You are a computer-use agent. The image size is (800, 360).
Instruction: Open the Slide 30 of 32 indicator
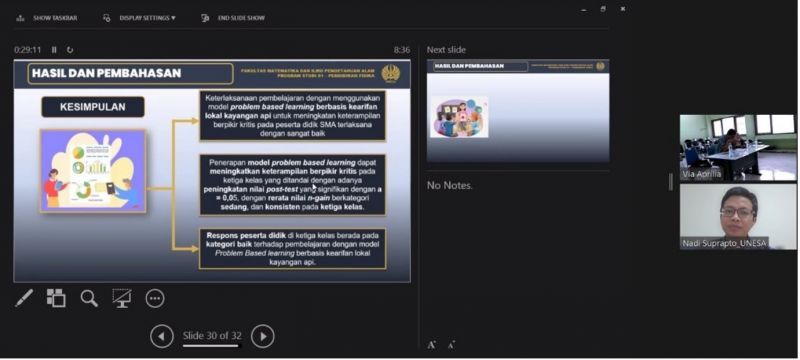tap(212, 337)
